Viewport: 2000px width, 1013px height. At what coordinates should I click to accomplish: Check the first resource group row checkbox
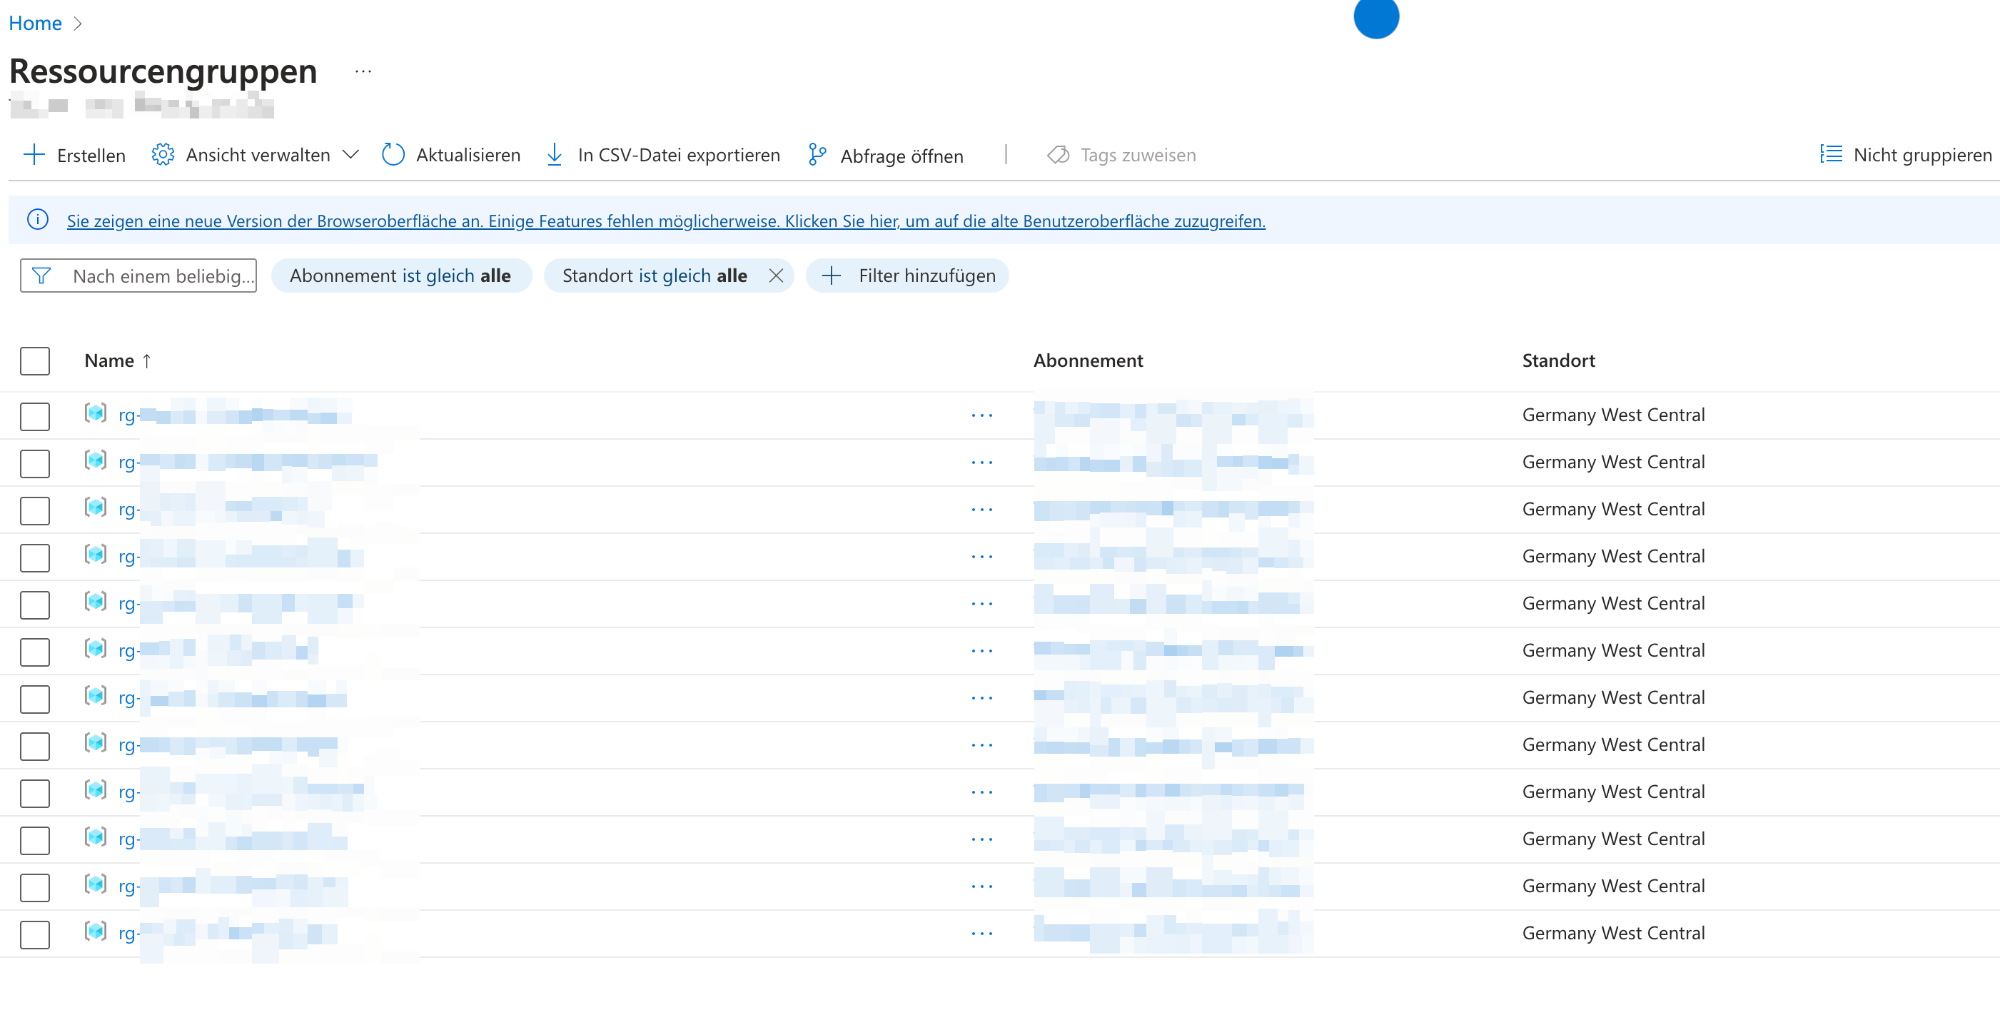[x=35, y=416]
